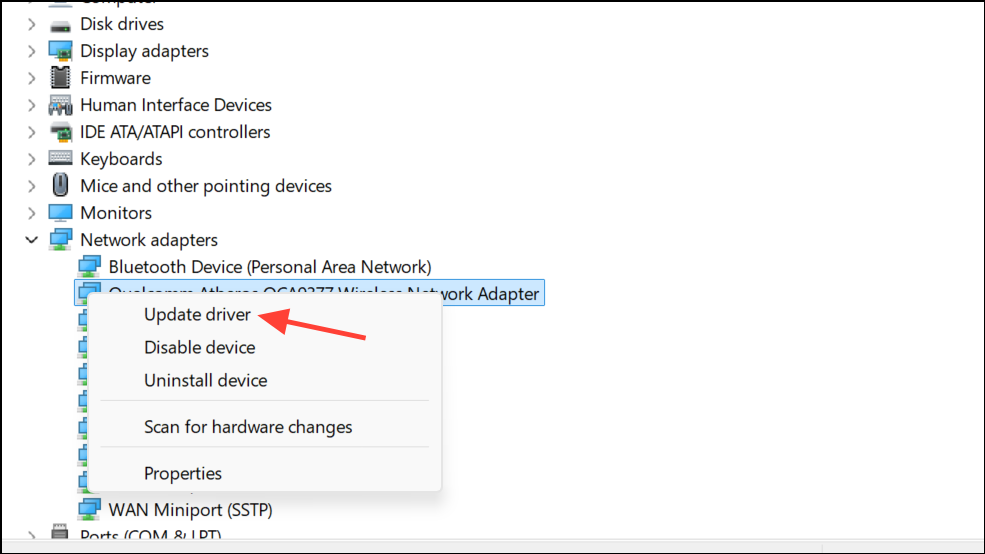Image resolution: width=985 pixels, height=554 pixels.
Task: Select WAN Miniport (SSTP) adapter
Action: [190, 510]
